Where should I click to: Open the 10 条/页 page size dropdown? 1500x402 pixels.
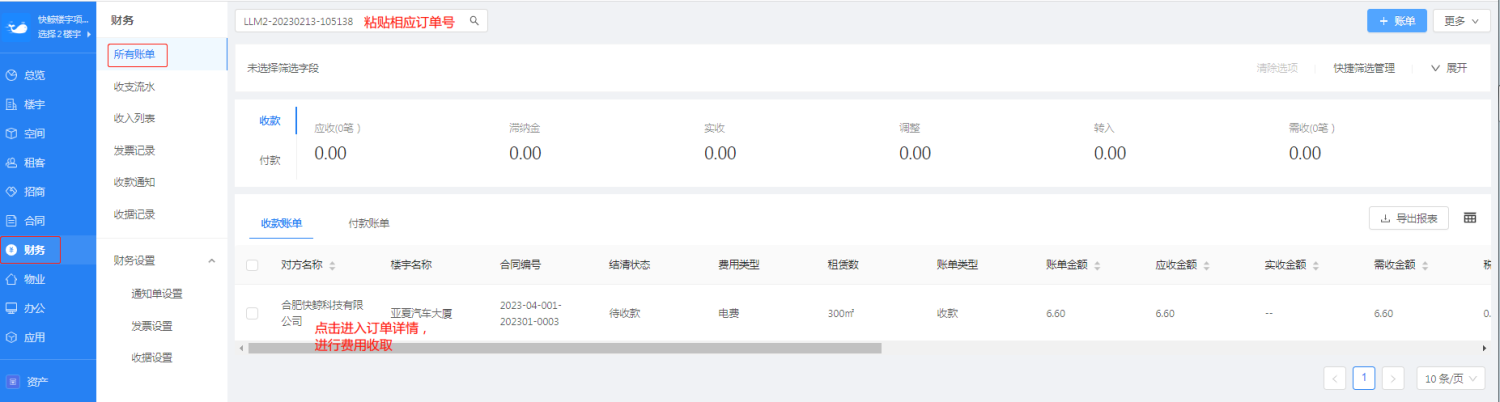click(1449, 379)
